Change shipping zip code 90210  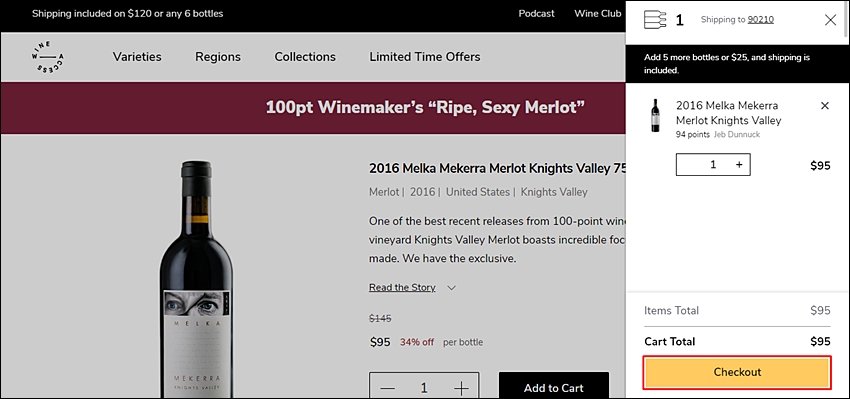click(761, 20)
